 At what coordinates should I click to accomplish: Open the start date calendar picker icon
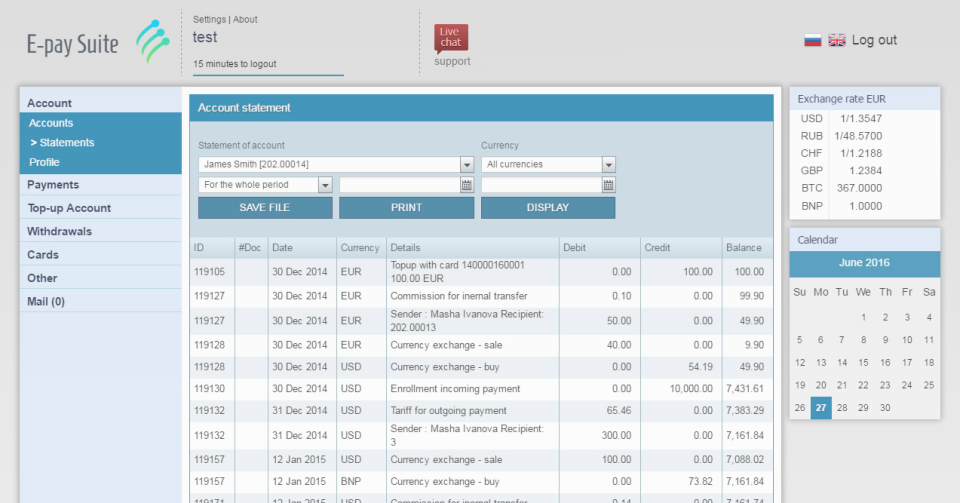pos(467,185)
